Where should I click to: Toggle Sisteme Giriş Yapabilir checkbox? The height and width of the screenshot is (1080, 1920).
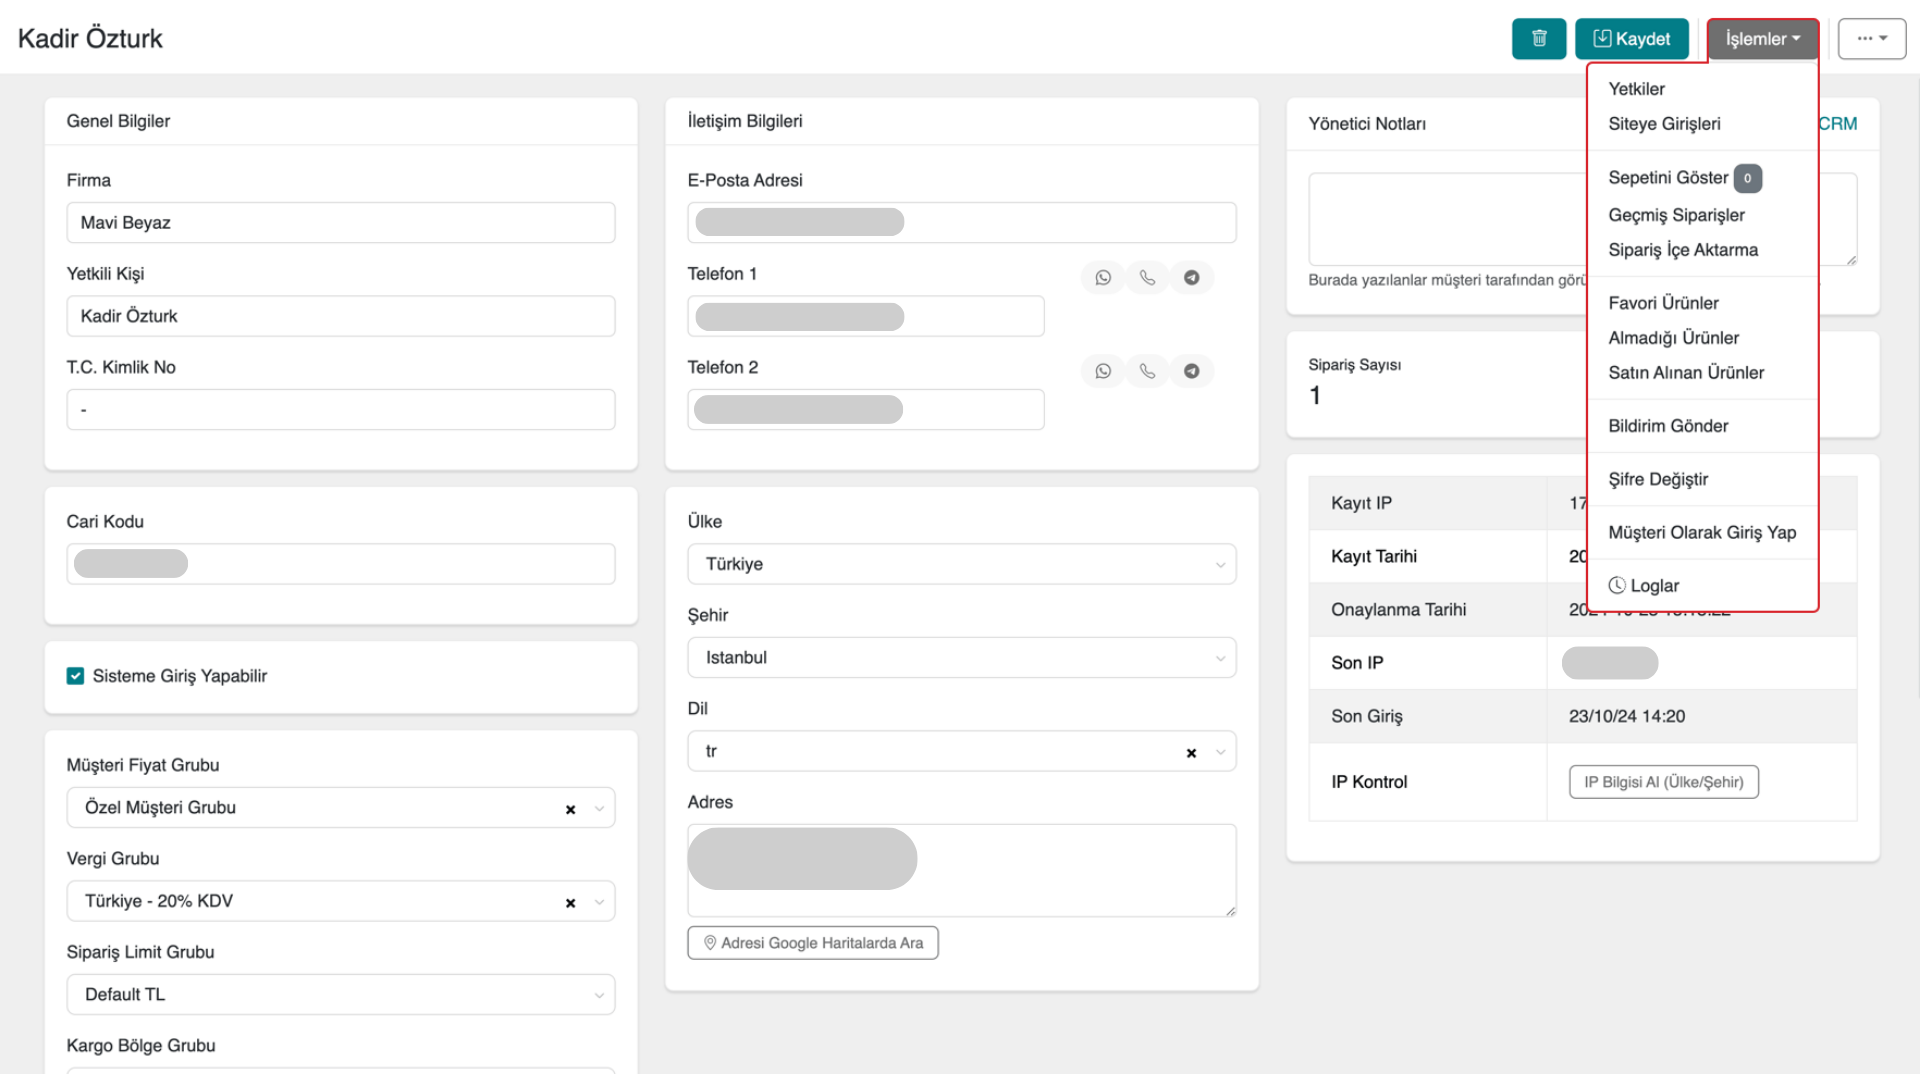[x=75, y=676]
